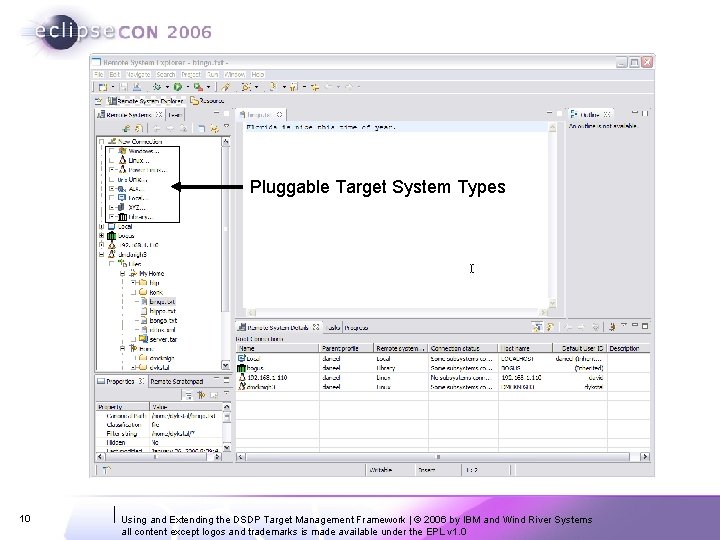Select the Team view tab

pos(174,115)
